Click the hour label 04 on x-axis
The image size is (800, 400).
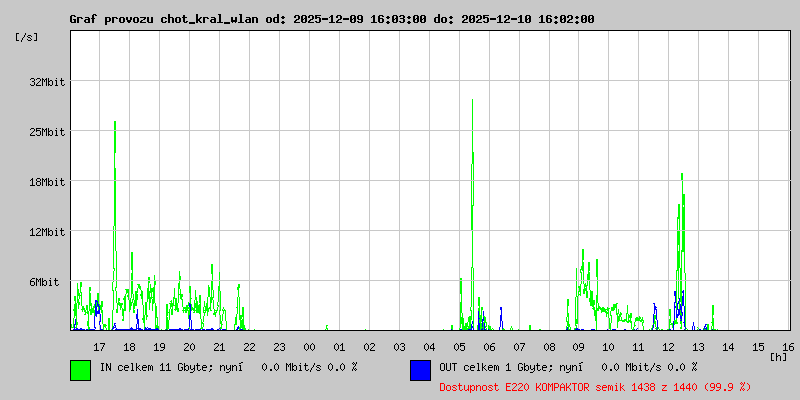point(429,347)
